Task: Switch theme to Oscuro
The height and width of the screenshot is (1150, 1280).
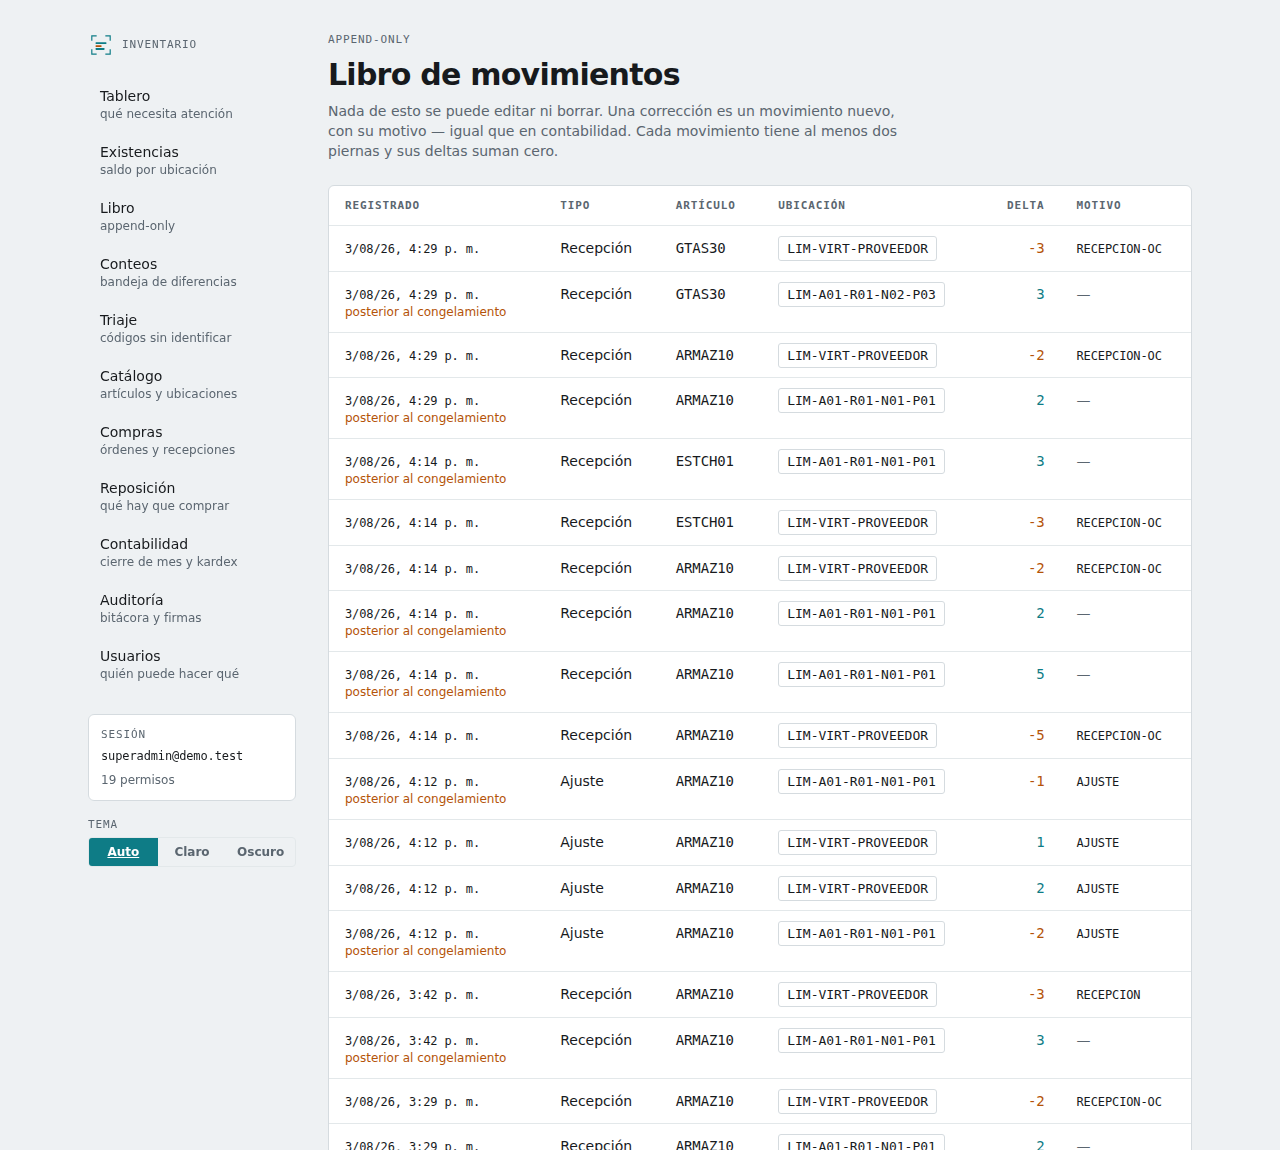Action: [260, 852]
